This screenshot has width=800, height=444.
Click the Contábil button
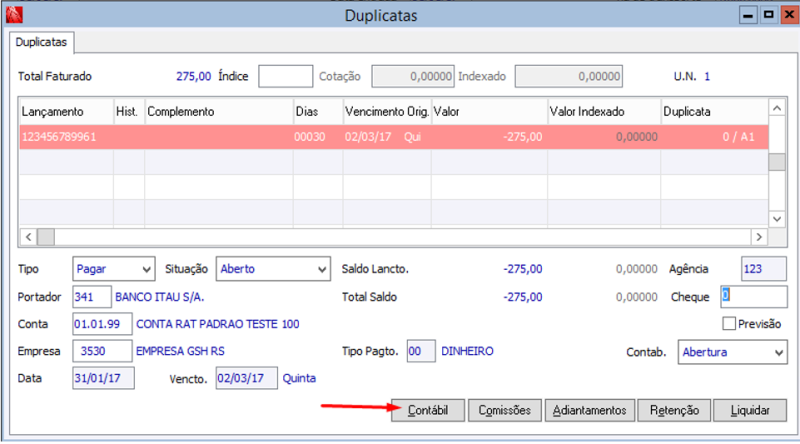428,410
